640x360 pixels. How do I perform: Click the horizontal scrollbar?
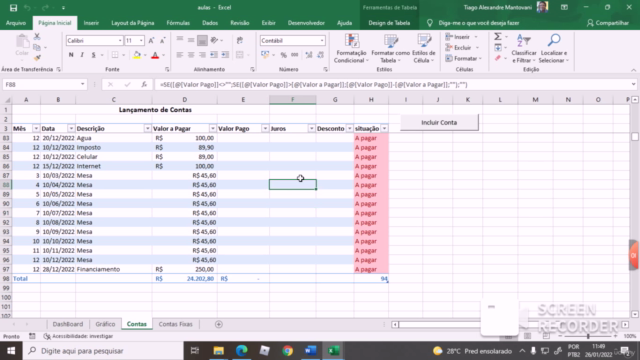pos(510,324)
